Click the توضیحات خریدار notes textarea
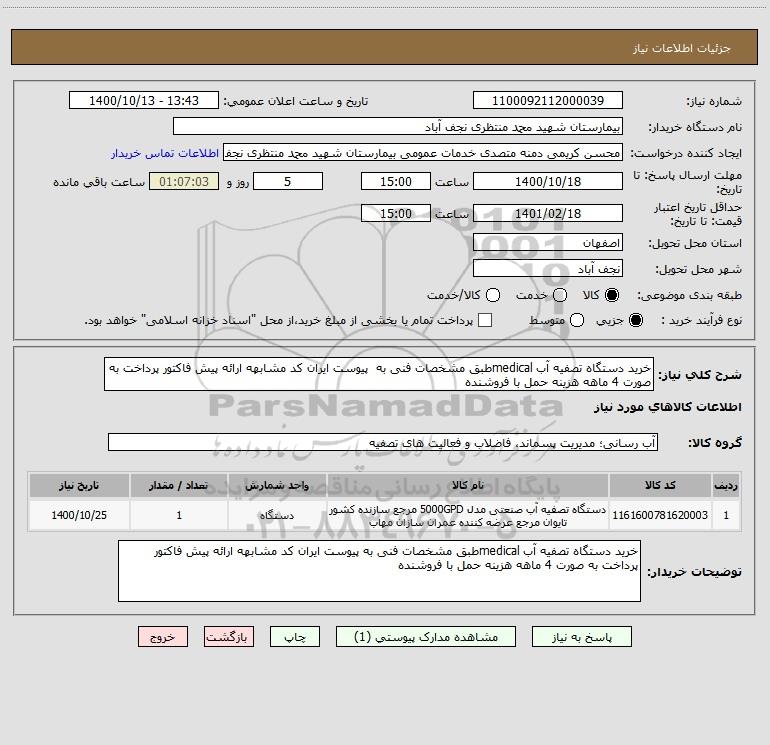Screen dimensions: 770x745 tap(379, 571)
